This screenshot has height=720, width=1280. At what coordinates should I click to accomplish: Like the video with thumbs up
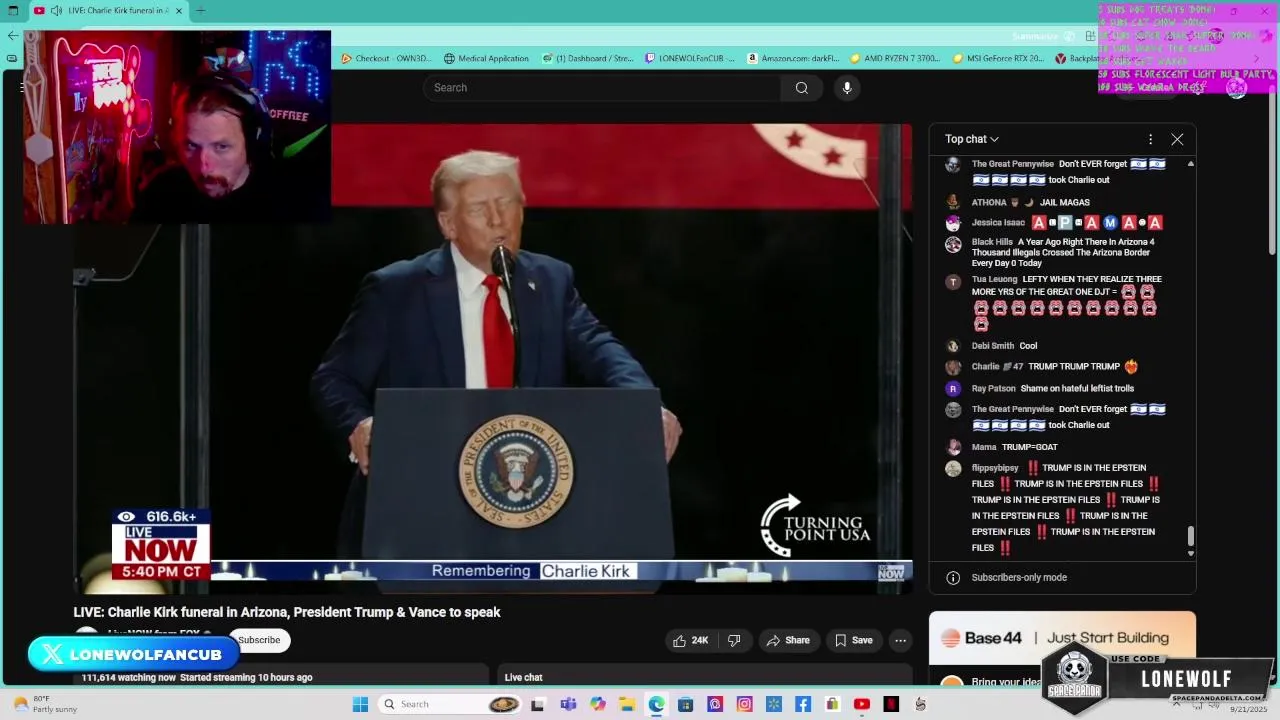(x=691, y=640)
